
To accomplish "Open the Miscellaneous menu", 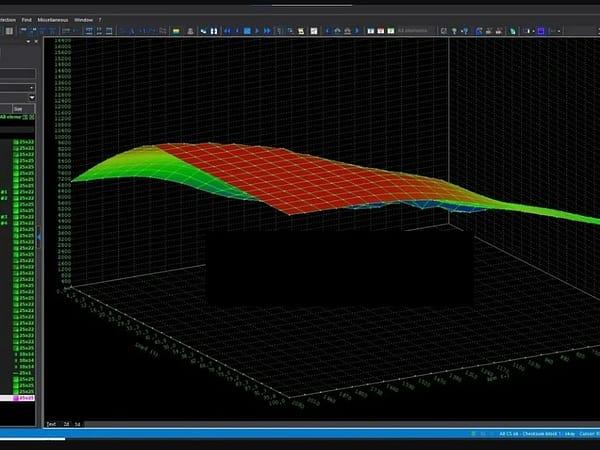I will point(53,20).
